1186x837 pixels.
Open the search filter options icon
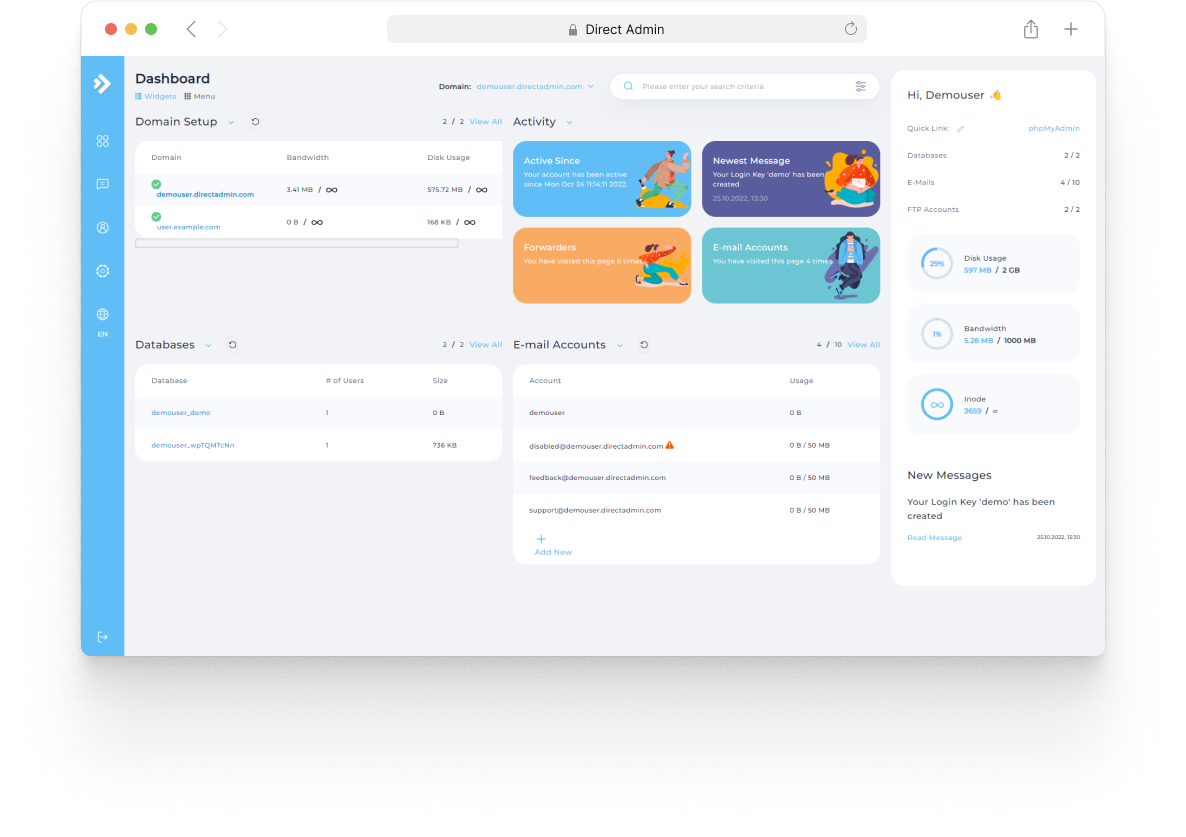[861, 86]
